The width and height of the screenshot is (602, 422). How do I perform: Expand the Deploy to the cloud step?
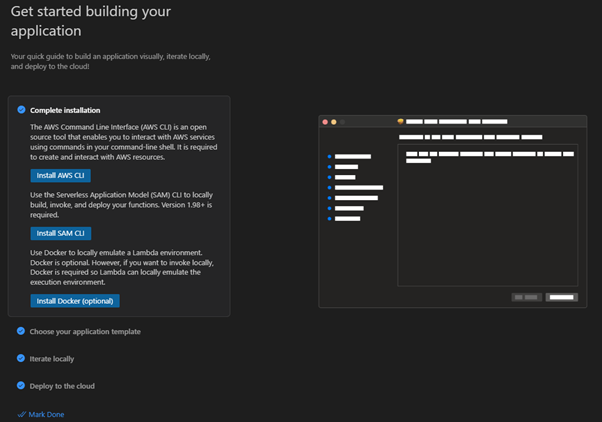point(62,386)
